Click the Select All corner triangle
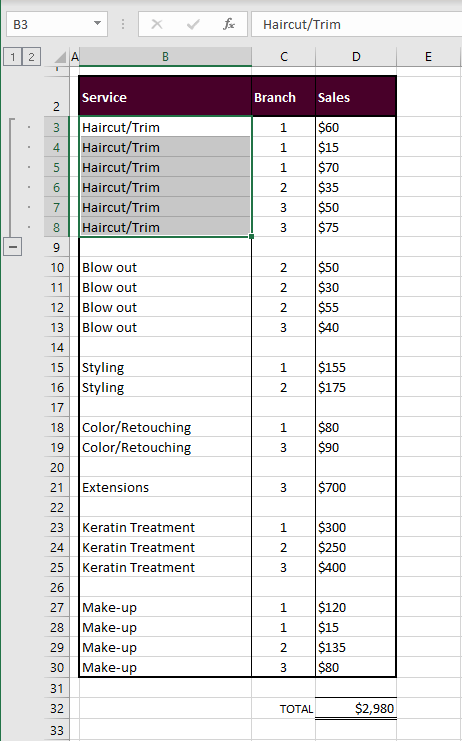The image size is (462, 741). [x=60, y=57]
